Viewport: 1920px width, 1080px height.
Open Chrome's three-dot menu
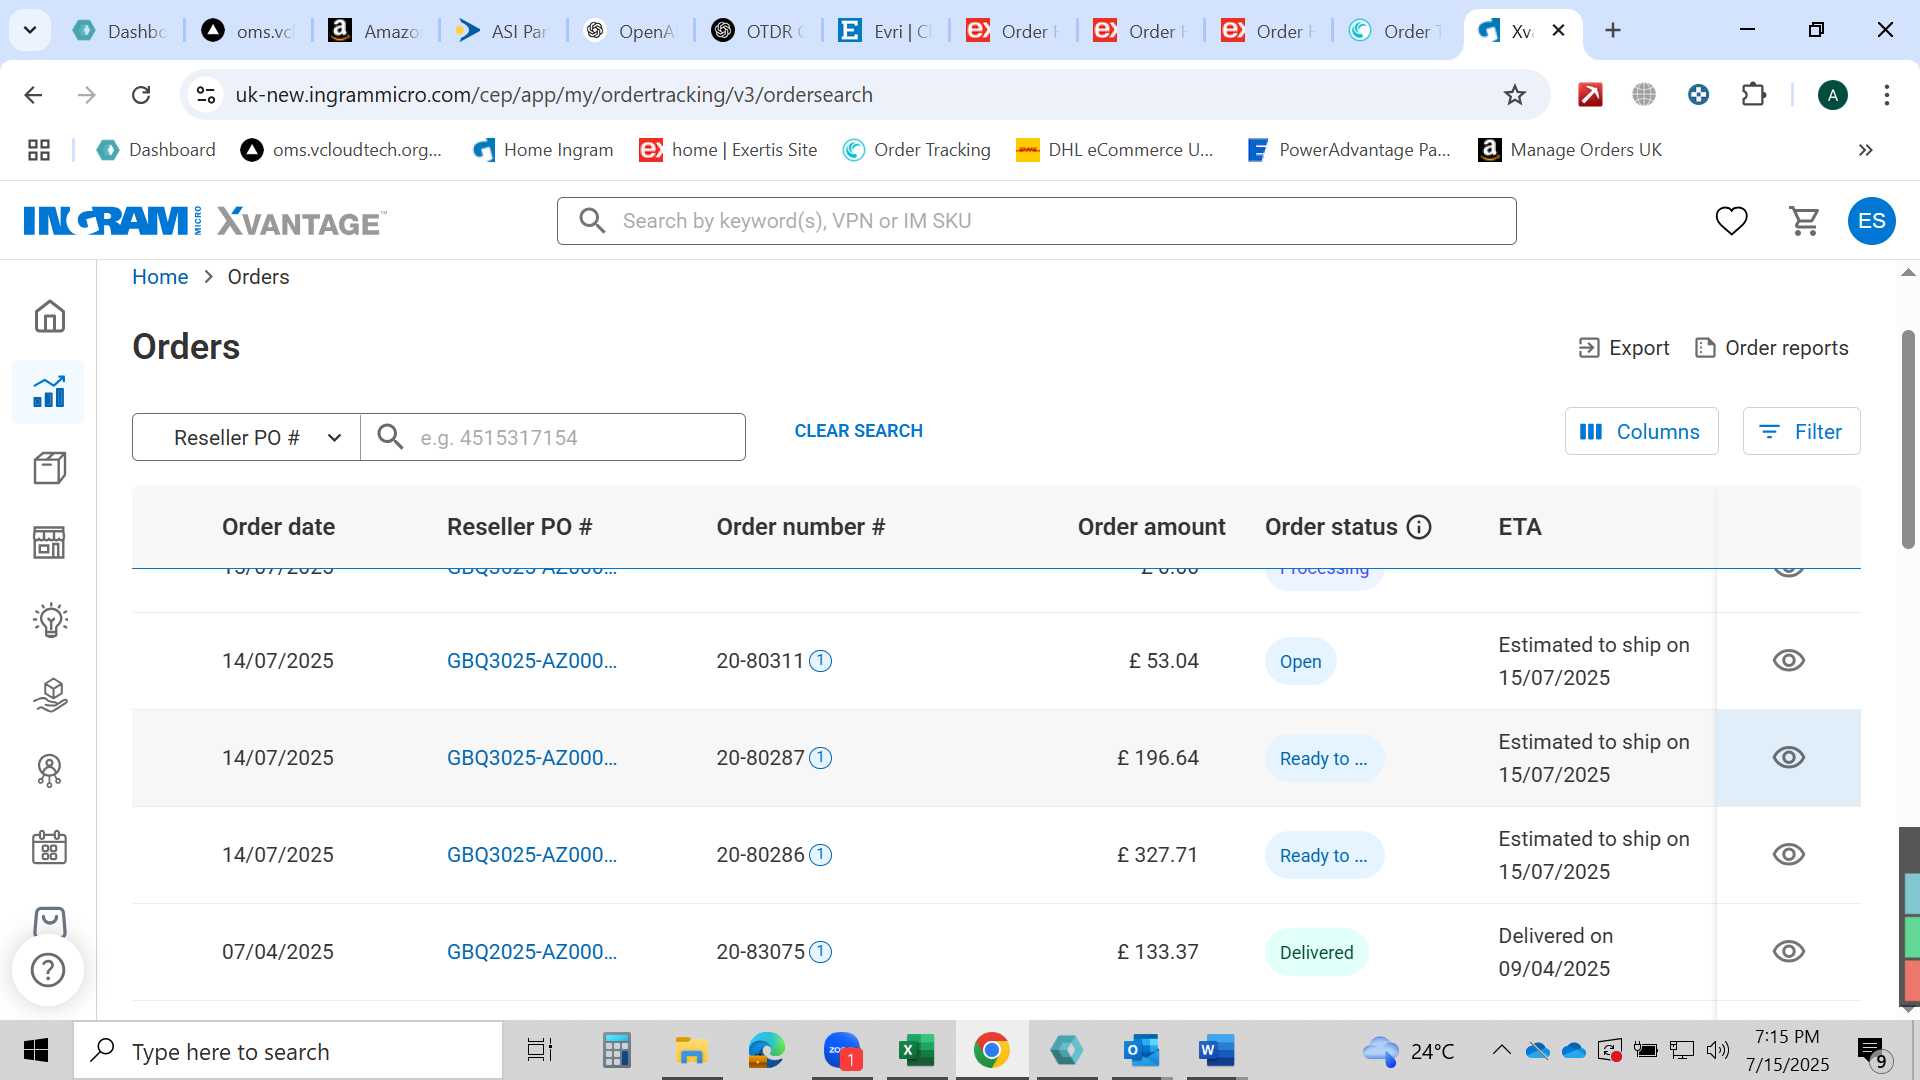click(x=1887, y=95)
